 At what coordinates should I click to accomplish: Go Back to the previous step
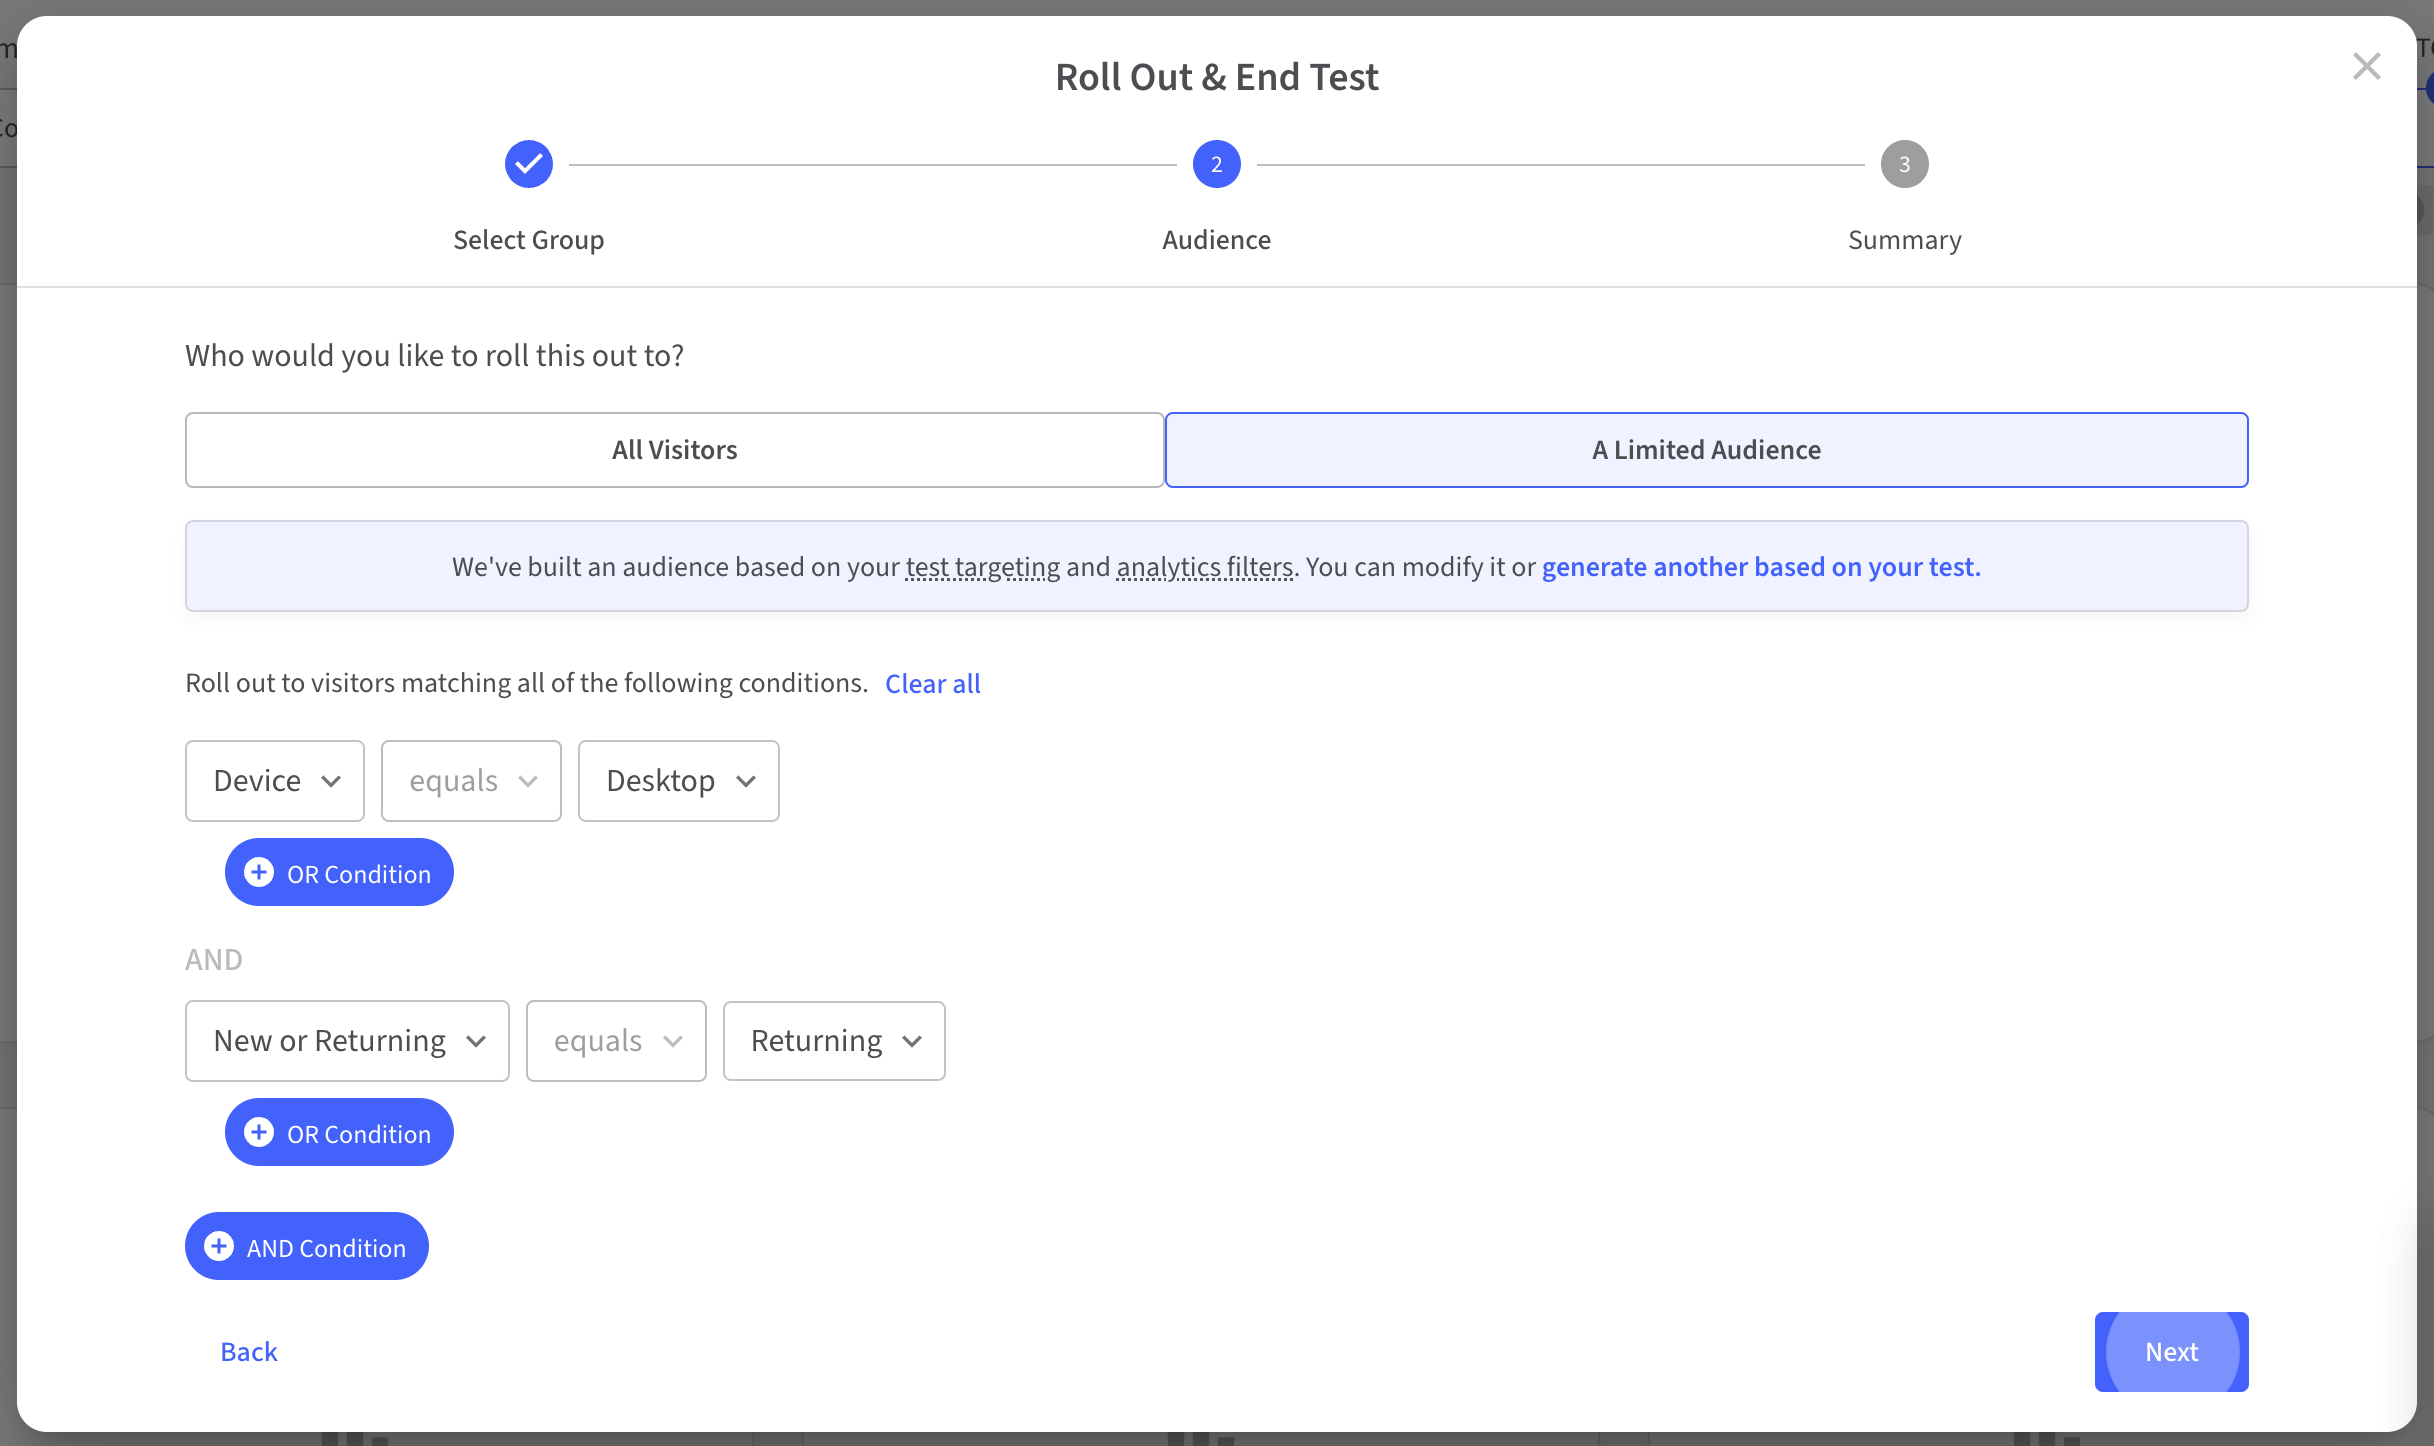249,1352
